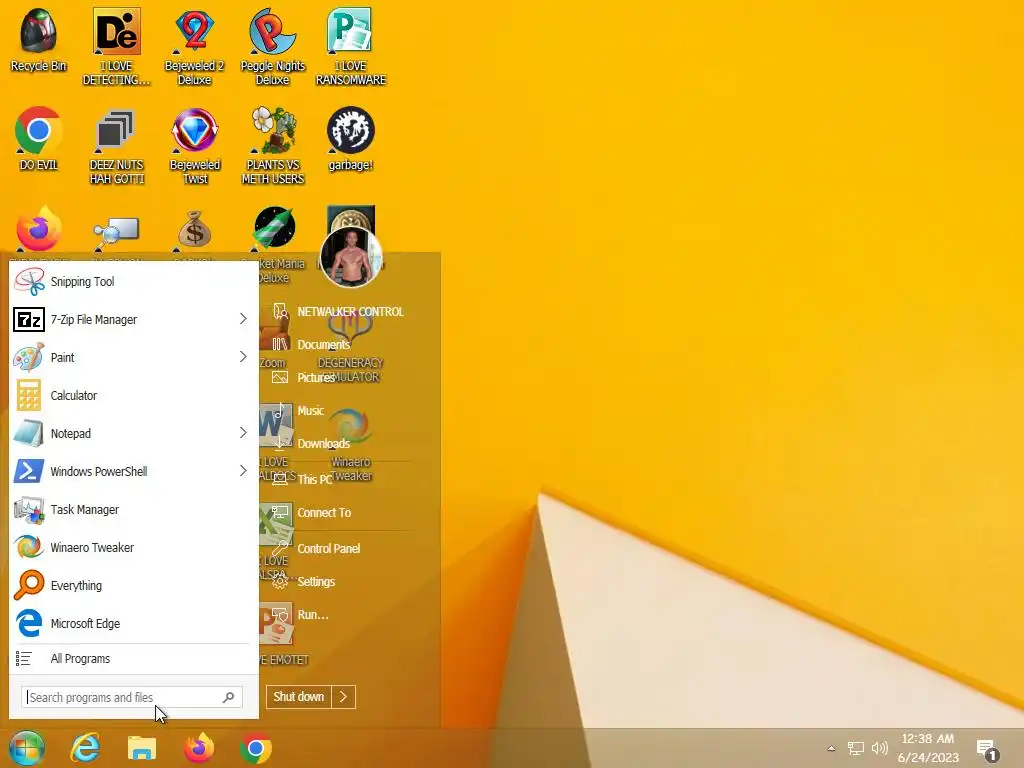Launch Everything search from Start menu
This screenshot has height=768, width=1024.
133,585
